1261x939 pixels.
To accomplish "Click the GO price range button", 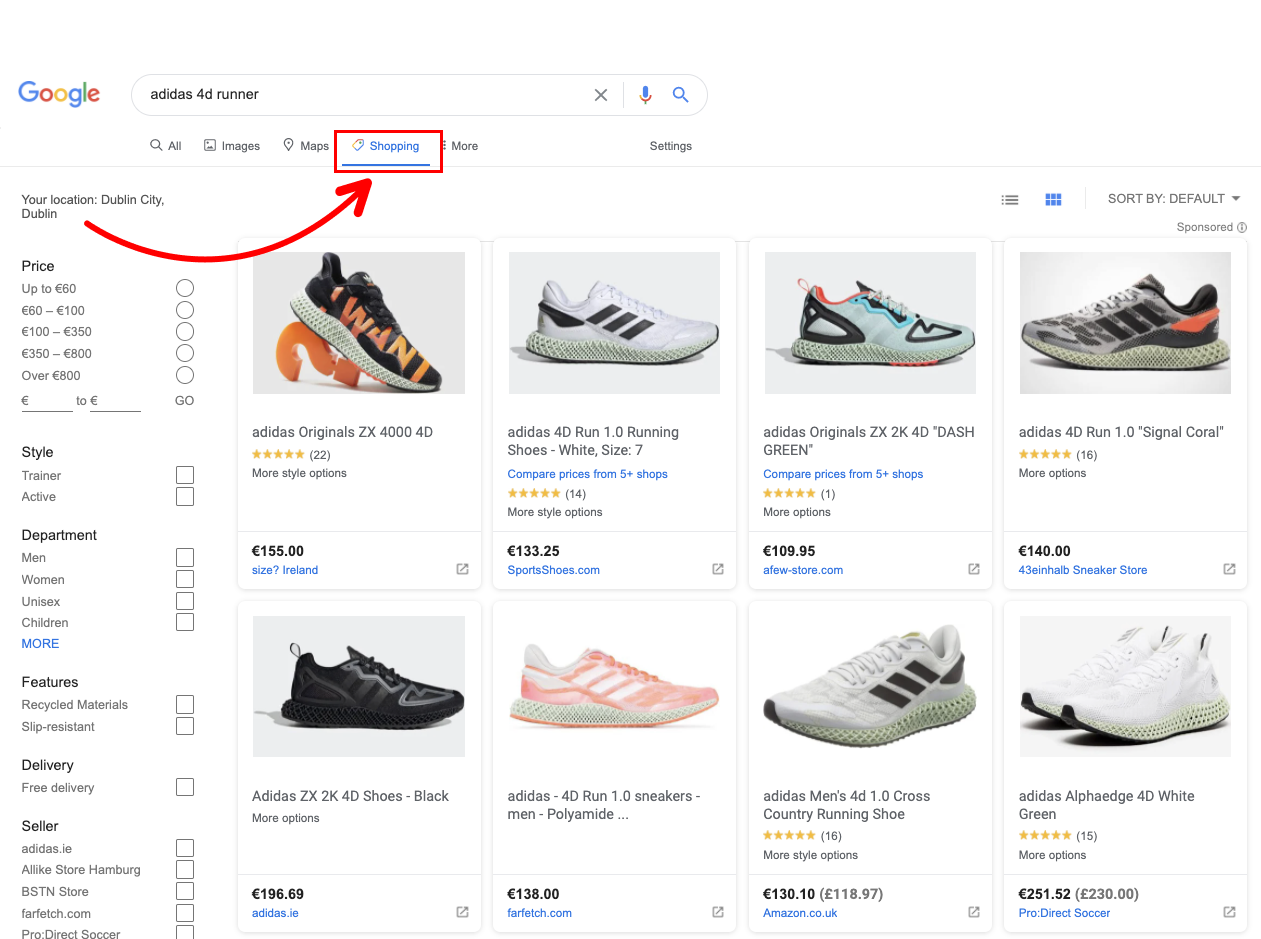I will tap(184, 400).
